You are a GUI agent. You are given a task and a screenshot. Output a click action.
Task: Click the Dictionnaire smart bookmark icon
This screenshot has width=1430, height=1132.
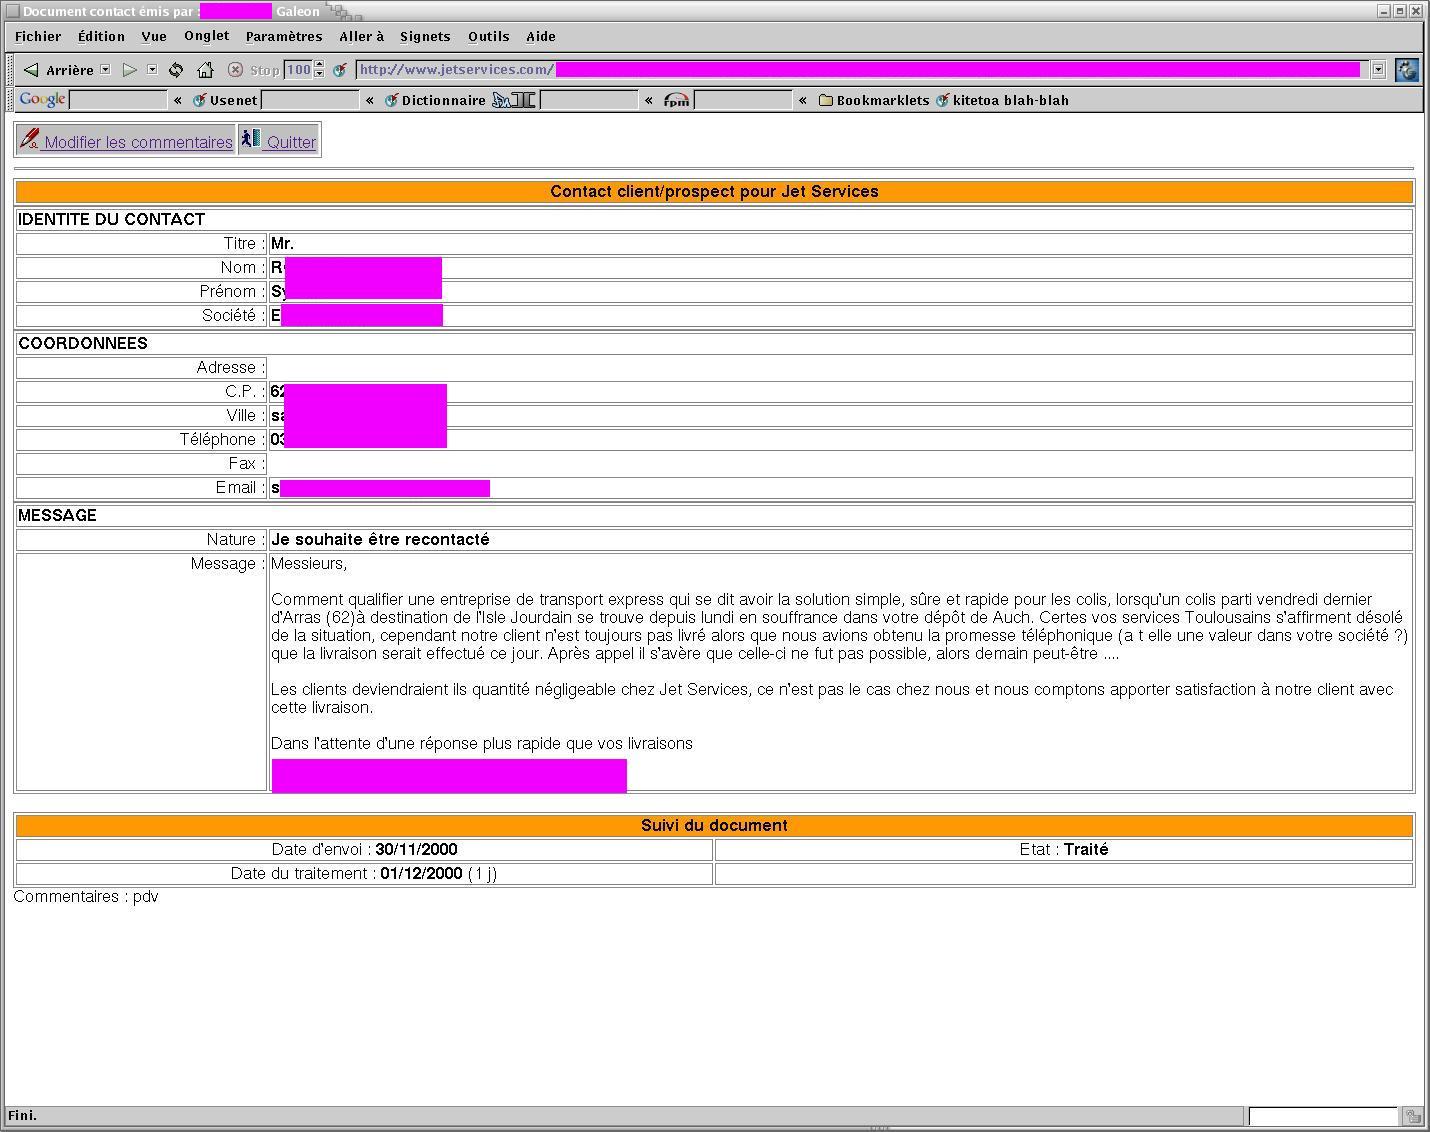pos(391,100)
